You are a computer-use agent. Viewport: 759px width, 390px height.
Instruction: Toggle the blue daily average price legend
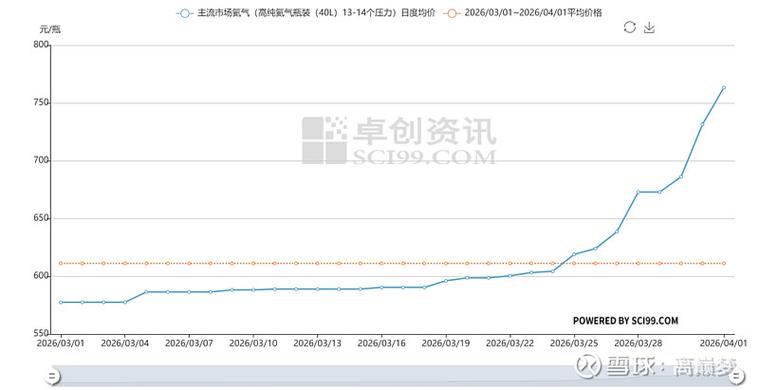(x=305, y=13)
